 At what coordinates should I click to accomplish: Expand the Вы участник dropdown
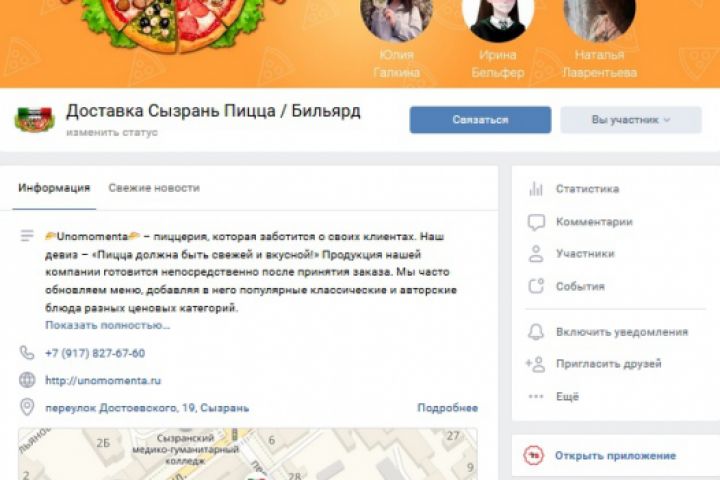(631, 120)
